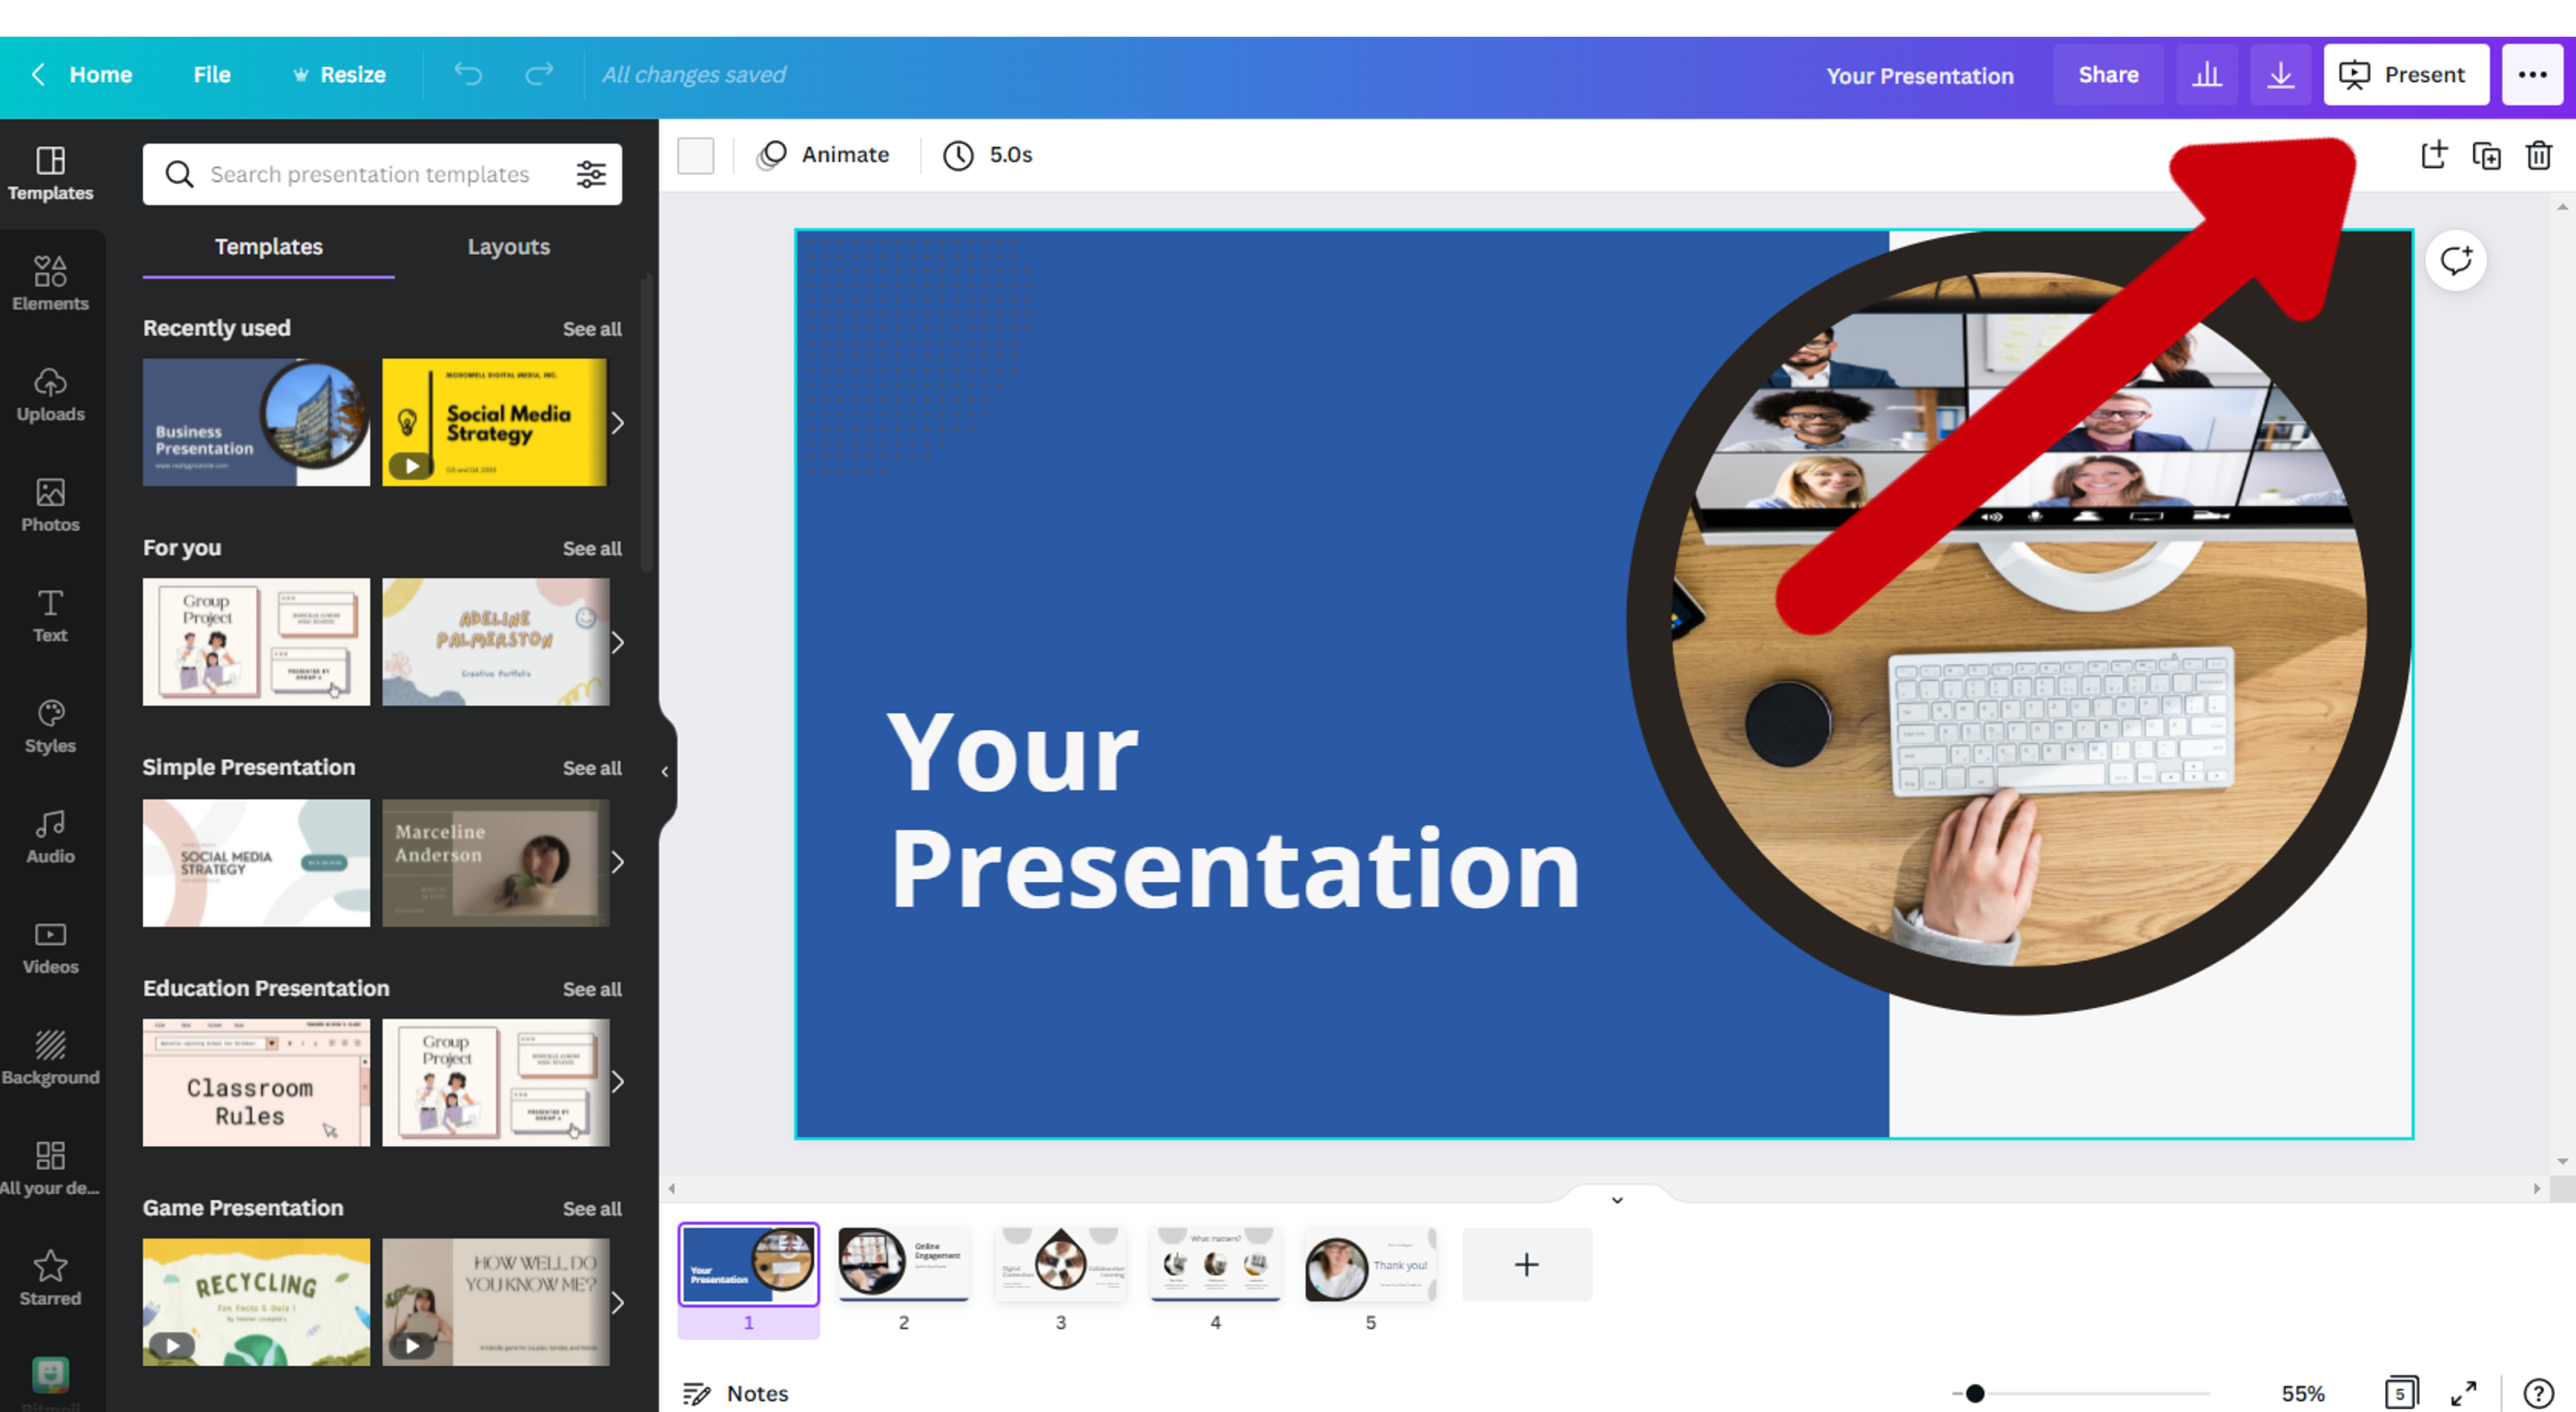This screenshot has width=2576, height=1412.
Task: Click the add comment bubble icon
Action: pyautogui.click(x=2455, y=261)
